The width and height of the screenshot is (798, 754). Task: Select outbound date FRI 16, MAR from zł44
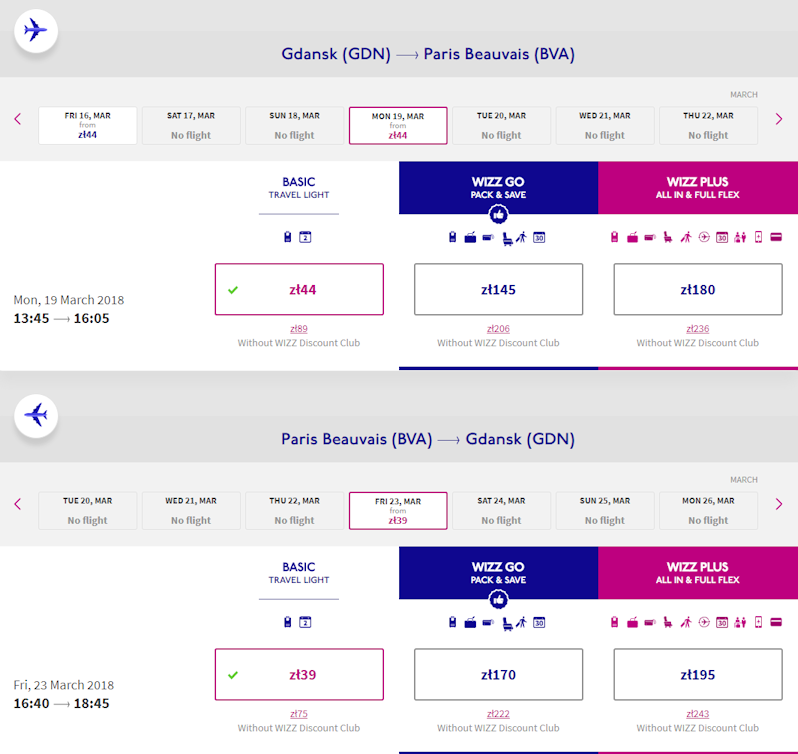(x=88, y=126)
